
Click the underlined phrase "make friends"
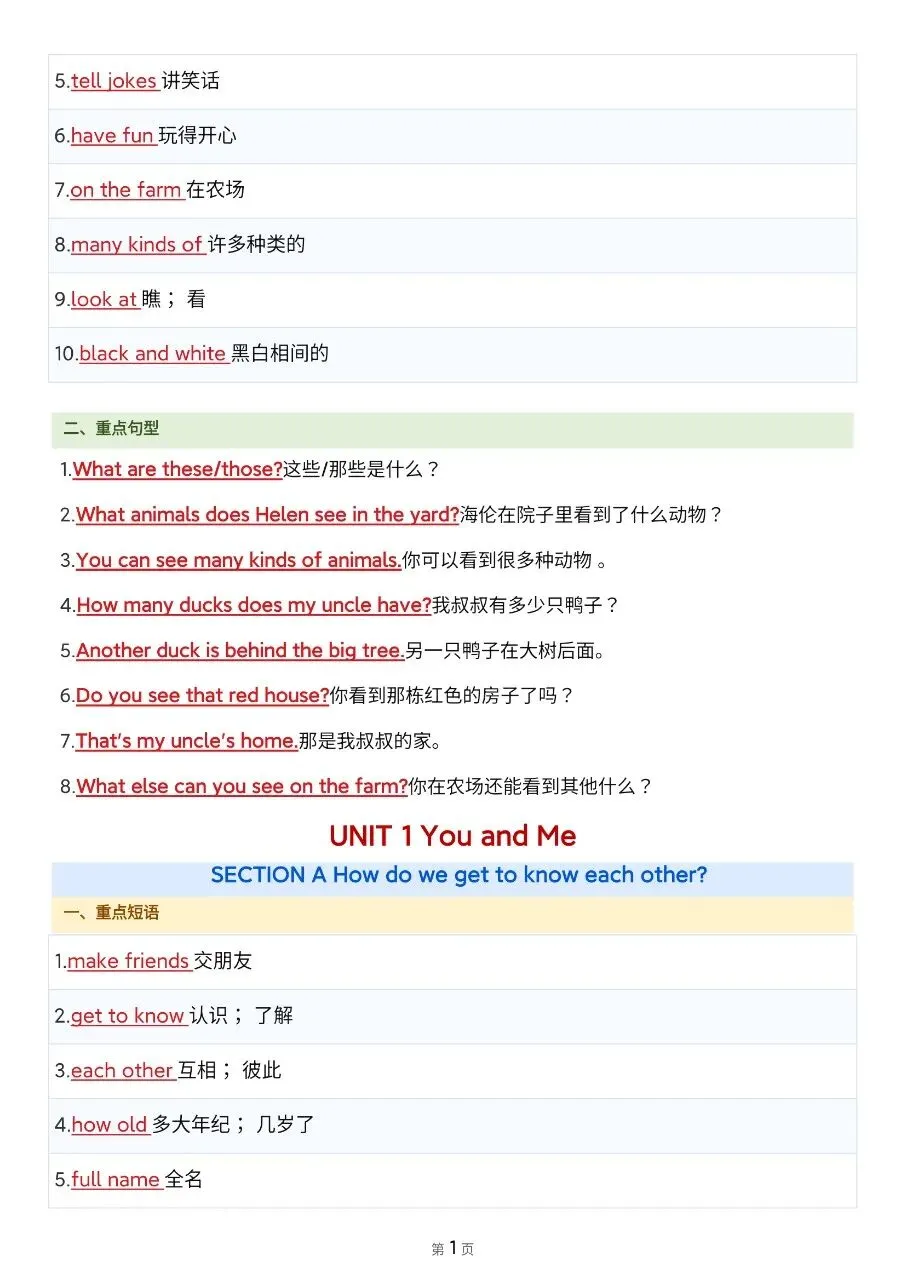(x=129, y=961)
